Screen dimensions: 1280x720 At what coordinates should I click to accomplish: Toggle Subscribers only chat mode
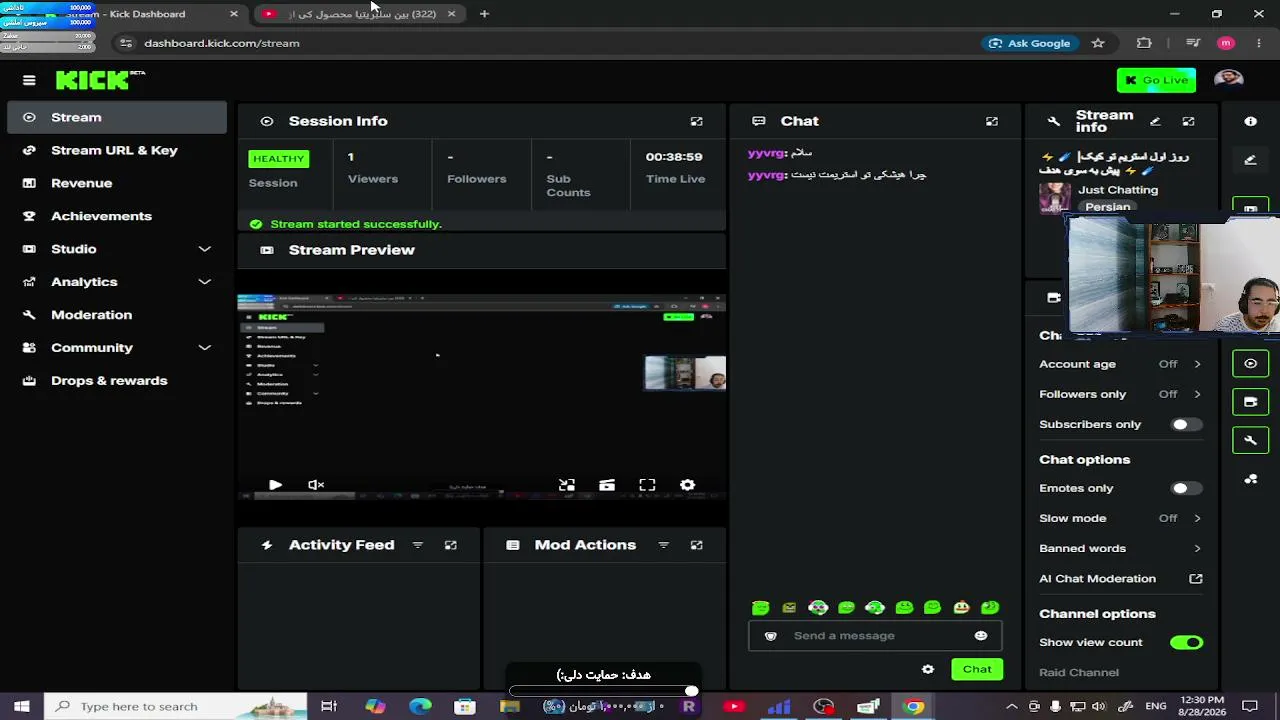tap(1186, 424)
